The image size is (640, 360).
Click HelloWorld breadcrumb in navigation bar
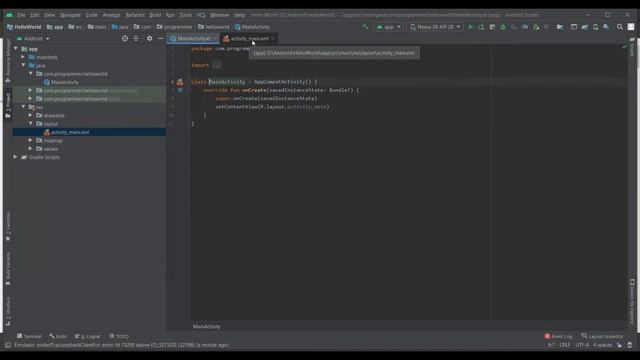click(24, 27)
